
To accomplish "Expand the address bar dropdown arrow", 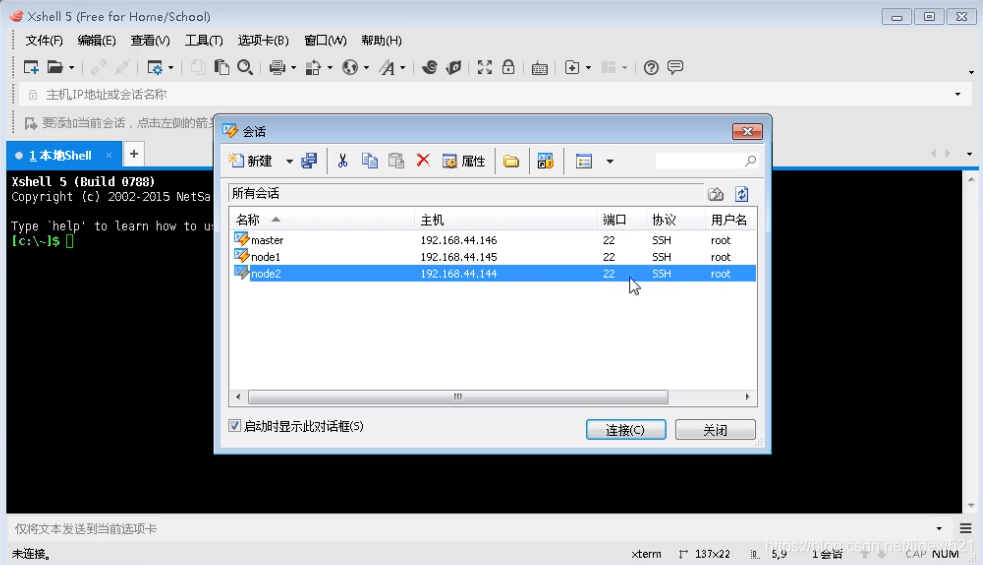I will [x=957, y=95].
